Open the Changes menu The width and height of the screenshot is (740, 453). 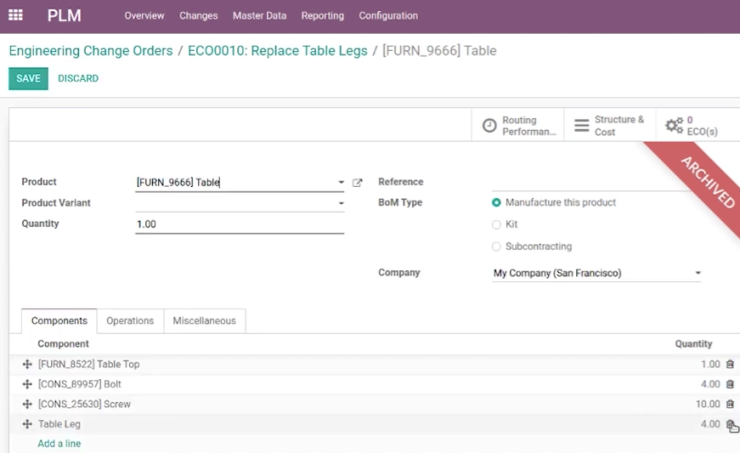tap(198, 16)
